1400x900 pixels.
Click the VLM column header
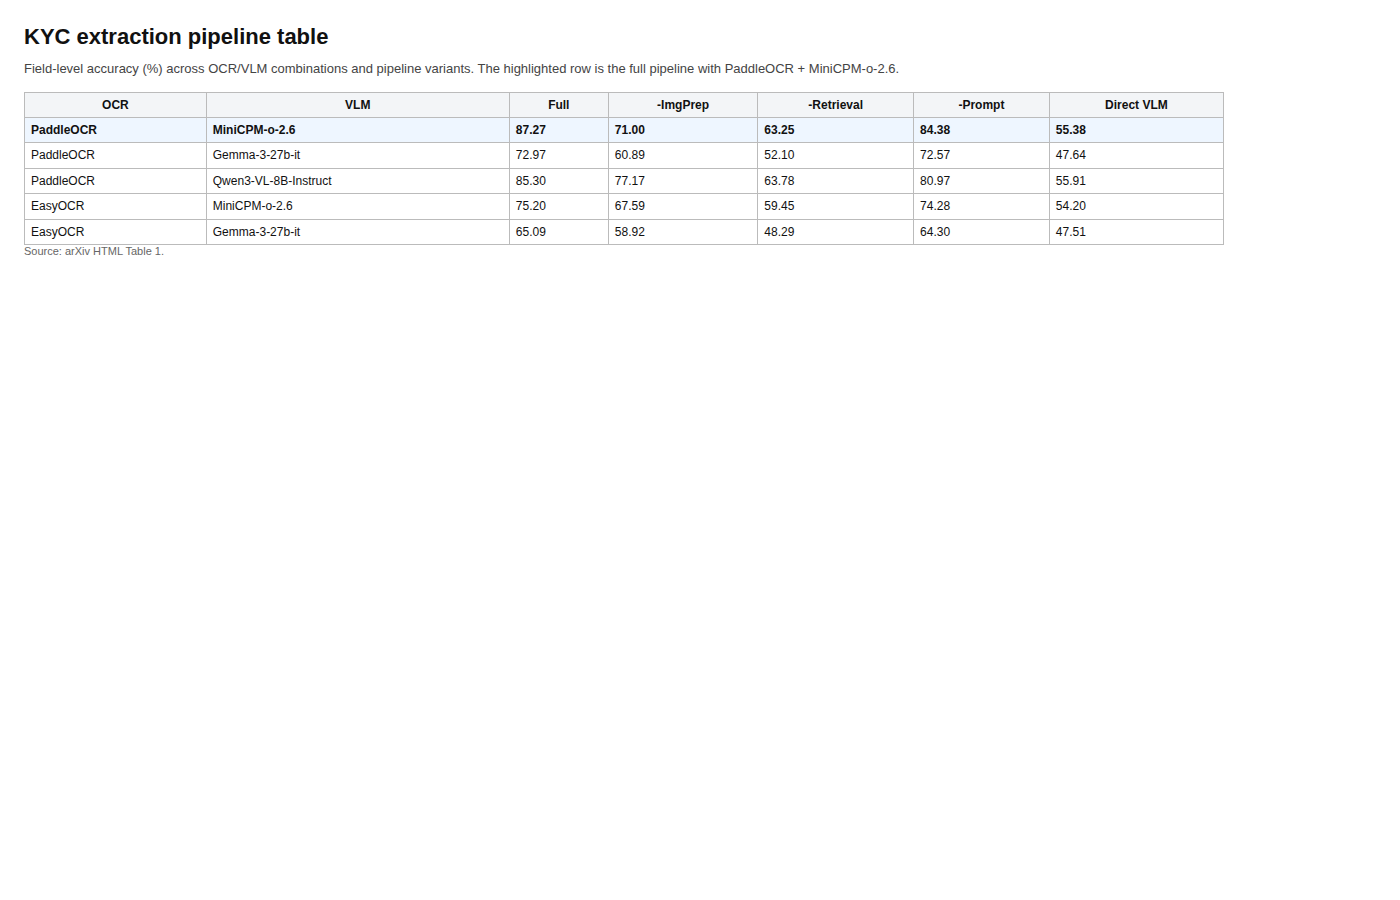[x=358, y=105]
